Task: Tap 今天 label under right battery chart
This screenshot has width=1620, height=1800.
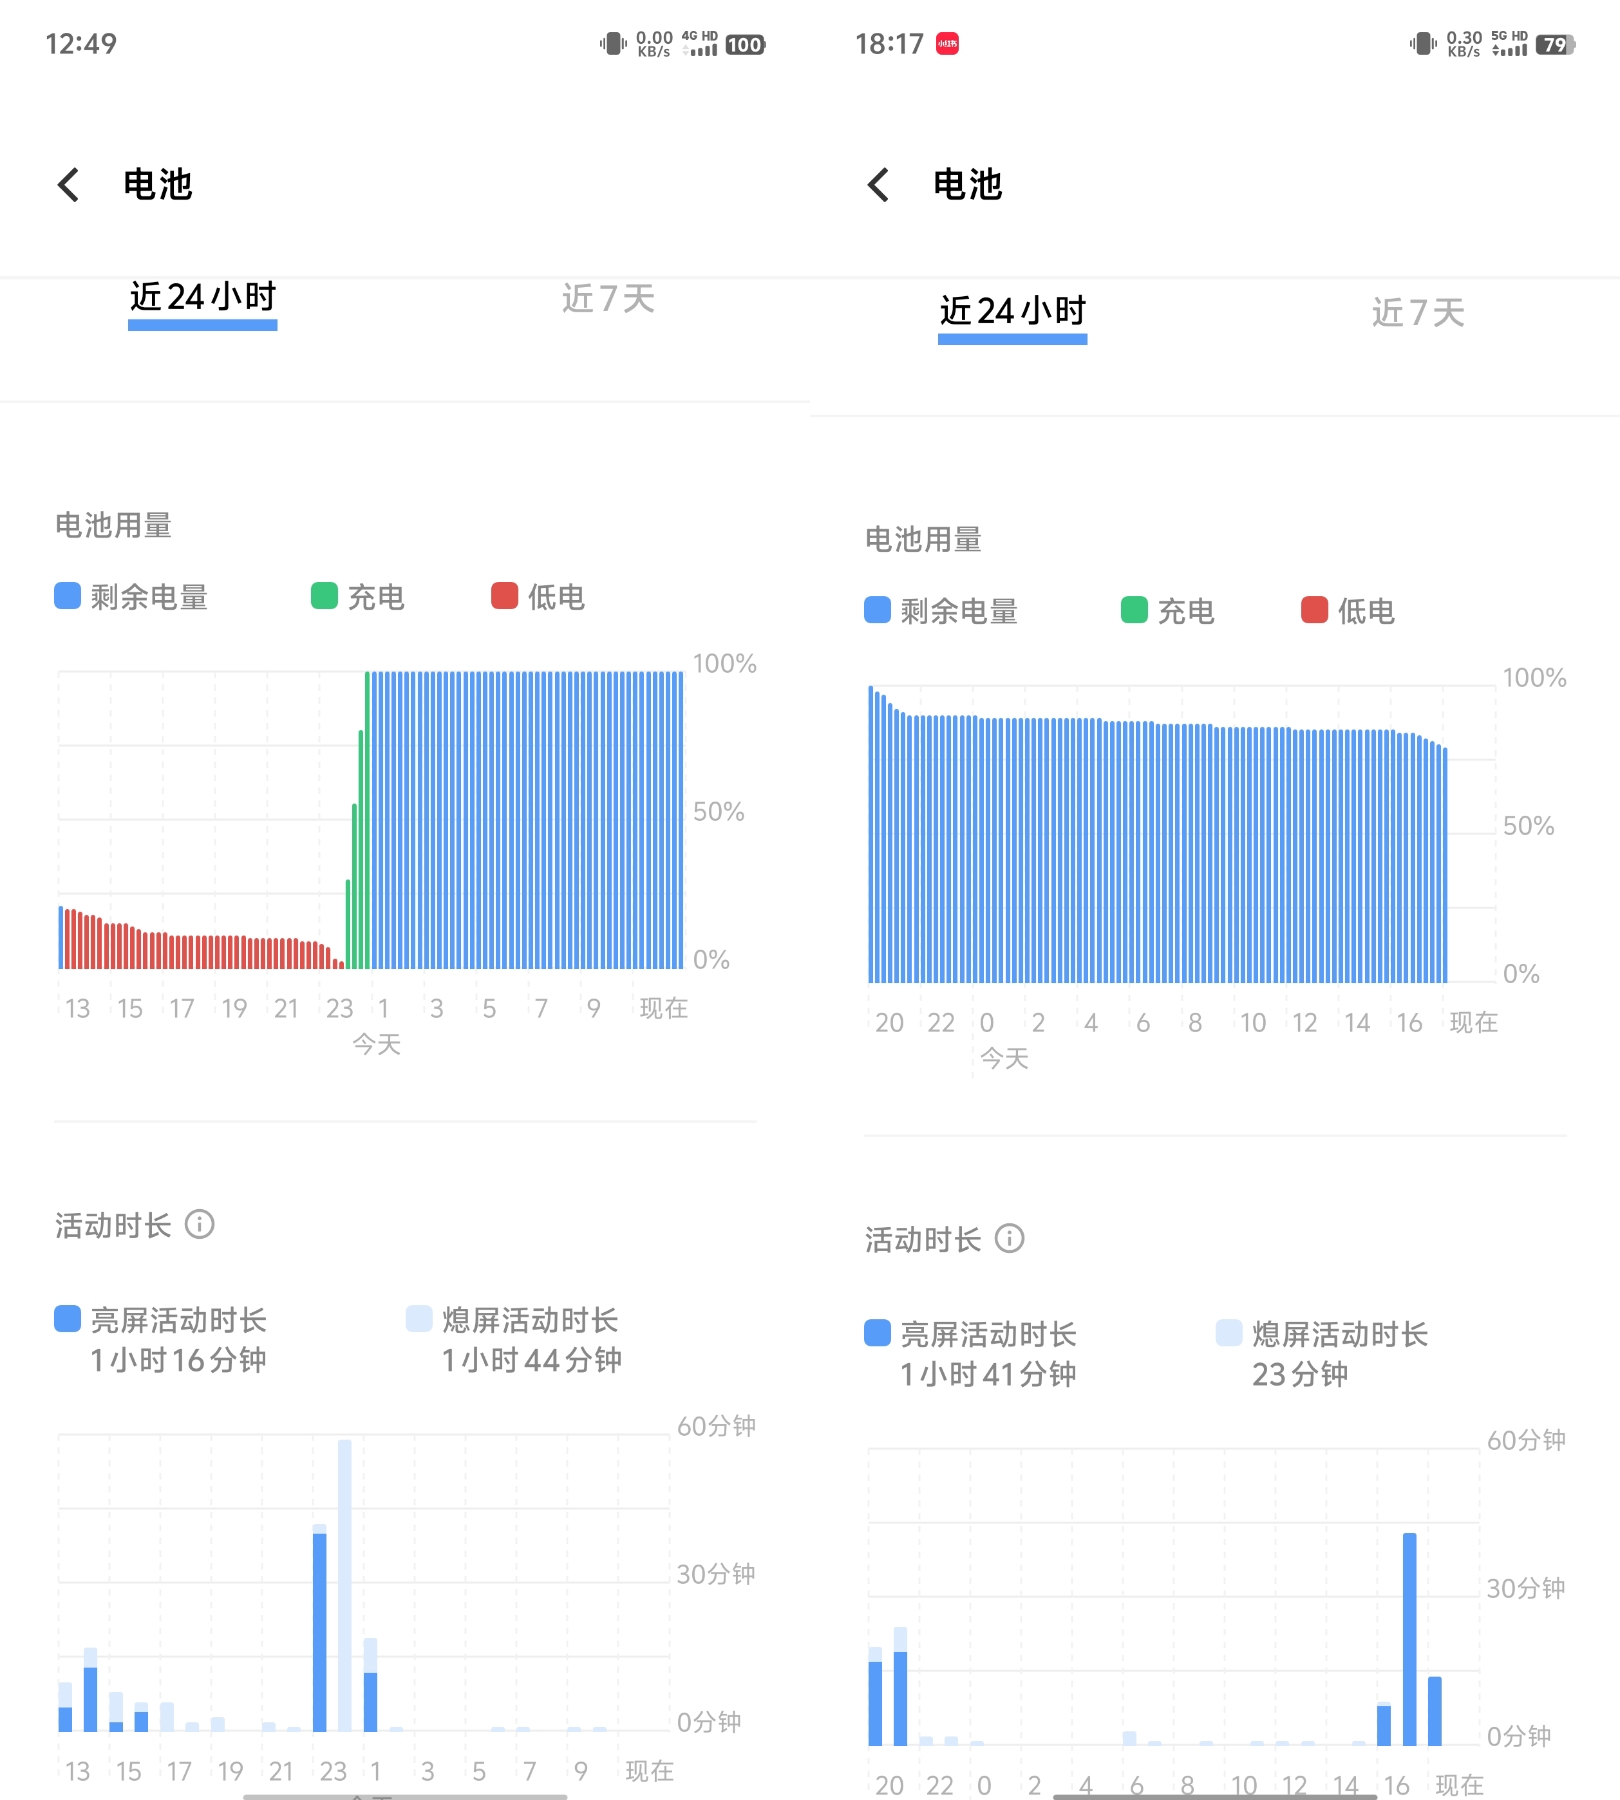Action: pos(1004,1058)
